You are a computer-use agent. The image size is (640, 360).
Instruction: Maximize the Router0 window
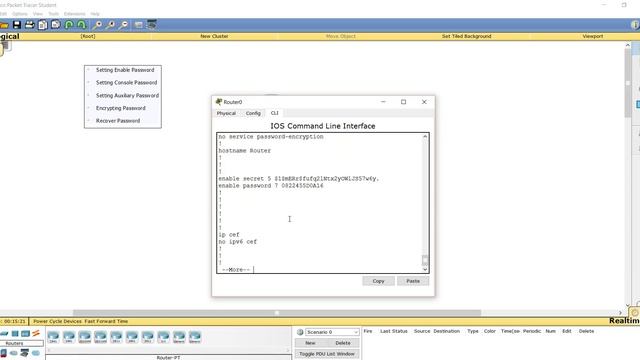(x=403, y=102)
